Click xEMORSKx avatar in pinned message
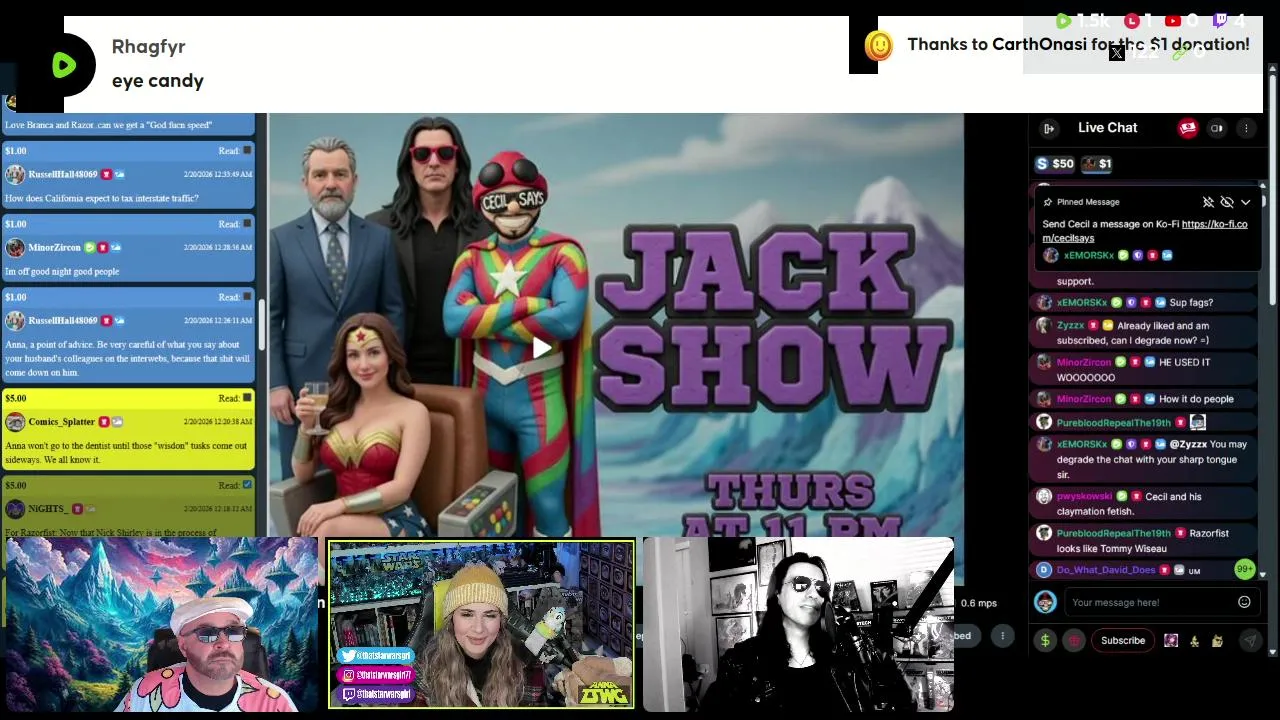1280x720 pixels. pos(1050,256)
